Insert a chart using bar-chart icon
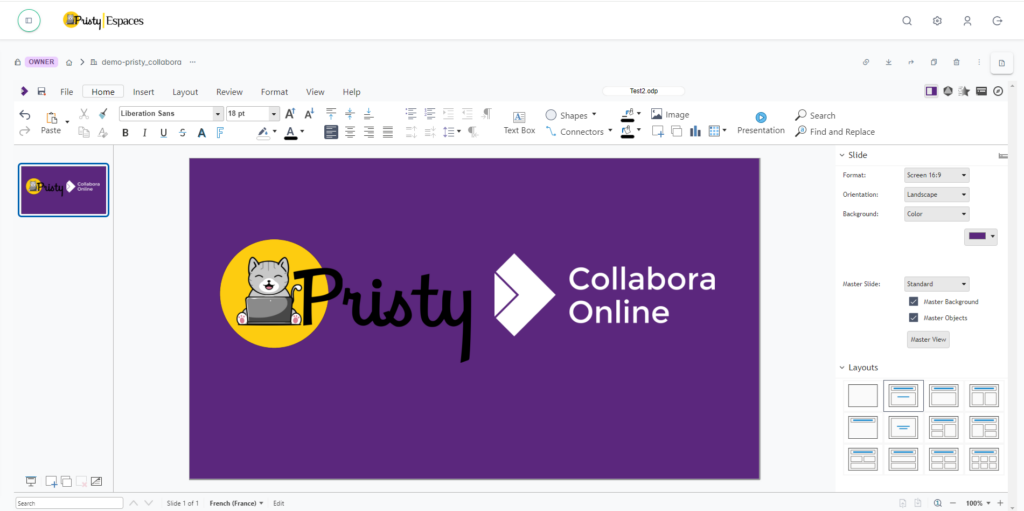 (695, 131)
